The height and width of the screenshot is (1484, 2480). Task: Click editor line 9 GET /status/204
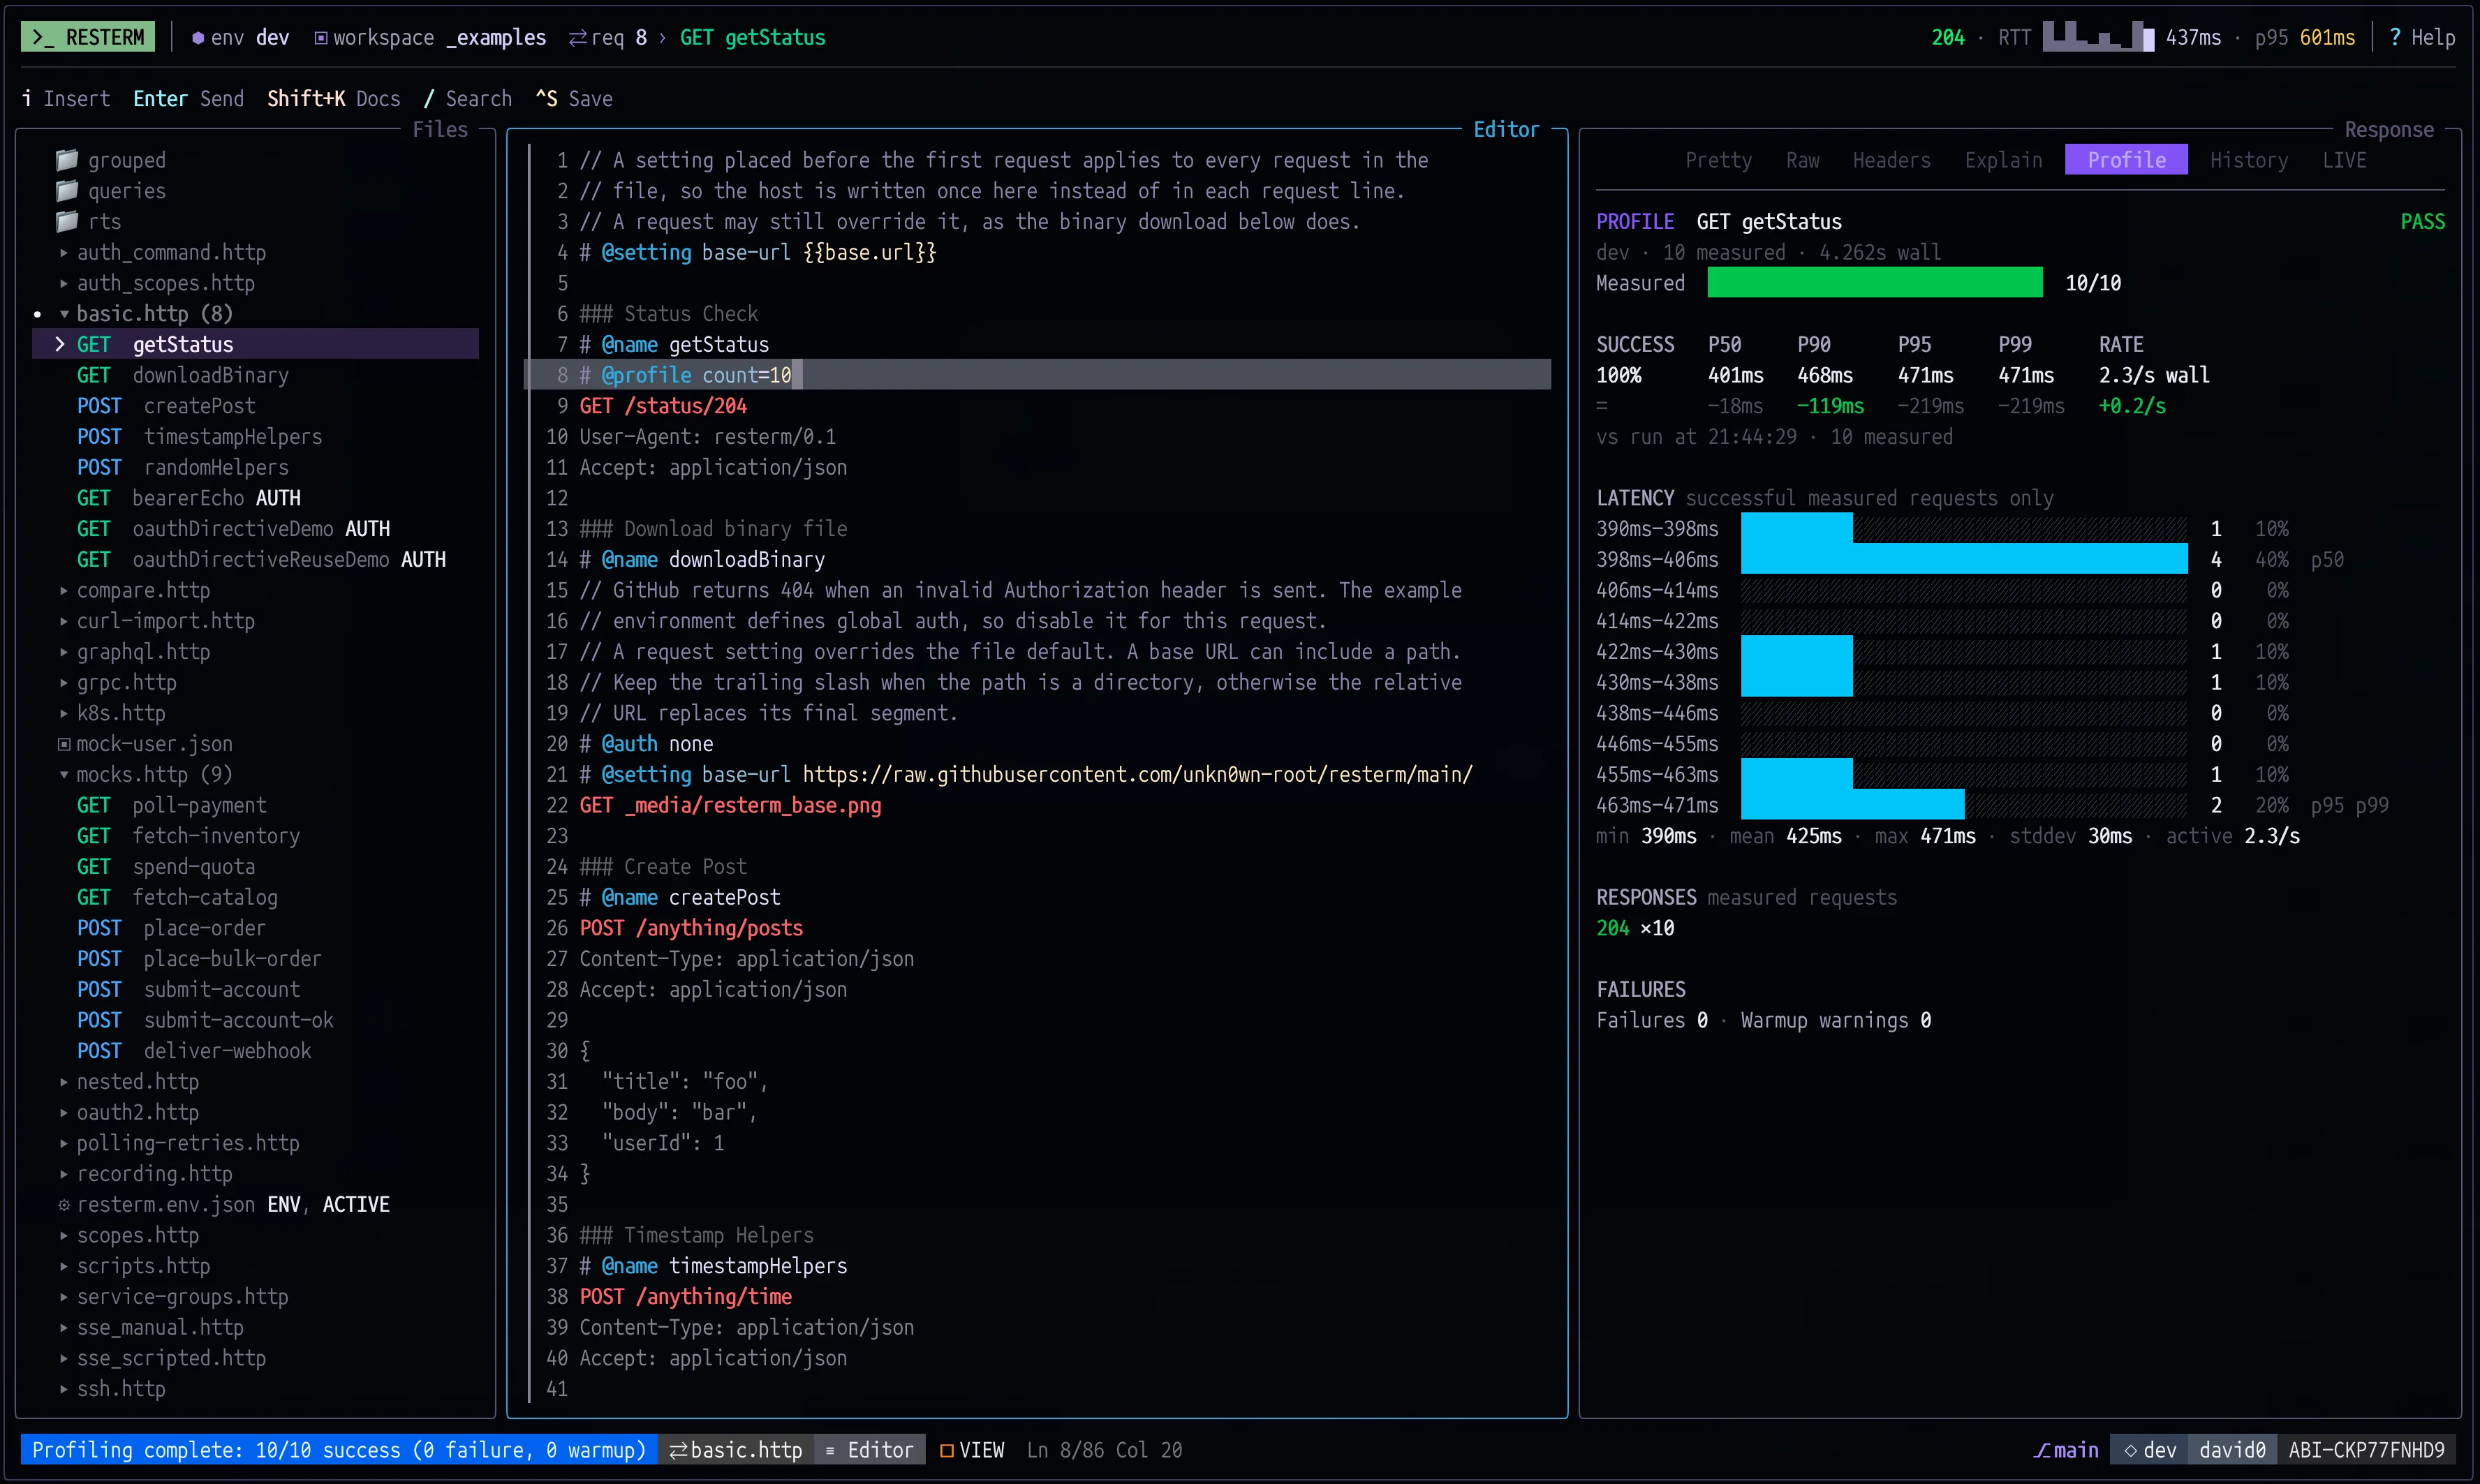click(x=663, y=406)
